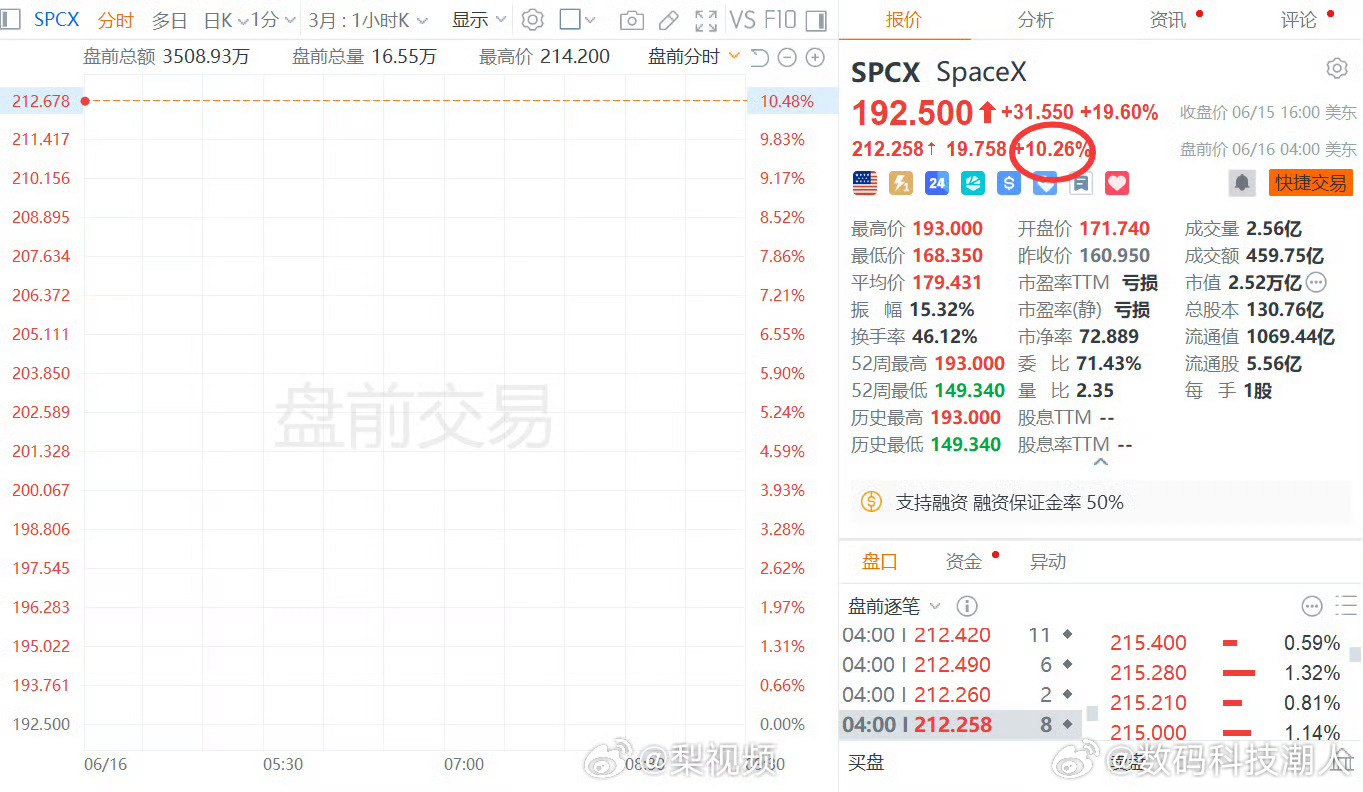Select the 资金 tab
This screenshot has width=1363, height=792.
(x=964, y=562)
